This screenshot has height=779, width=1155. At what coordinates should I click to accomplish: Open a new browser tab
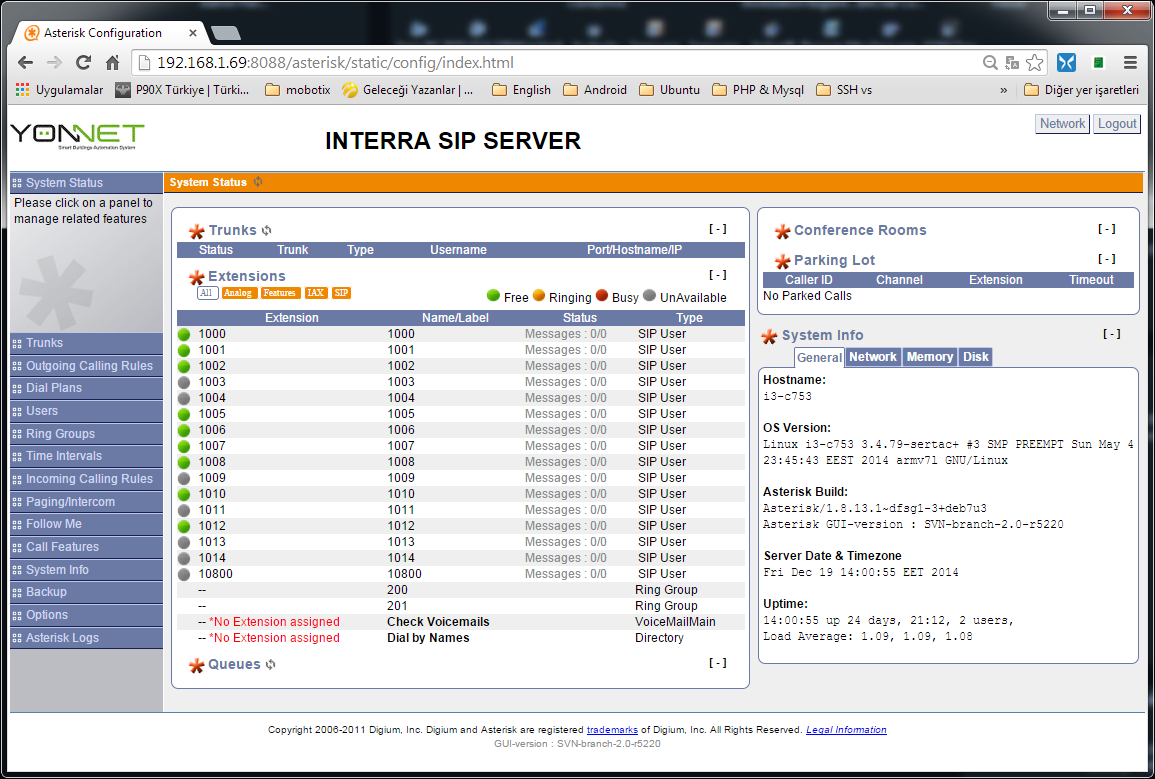(x=225, y=33)
